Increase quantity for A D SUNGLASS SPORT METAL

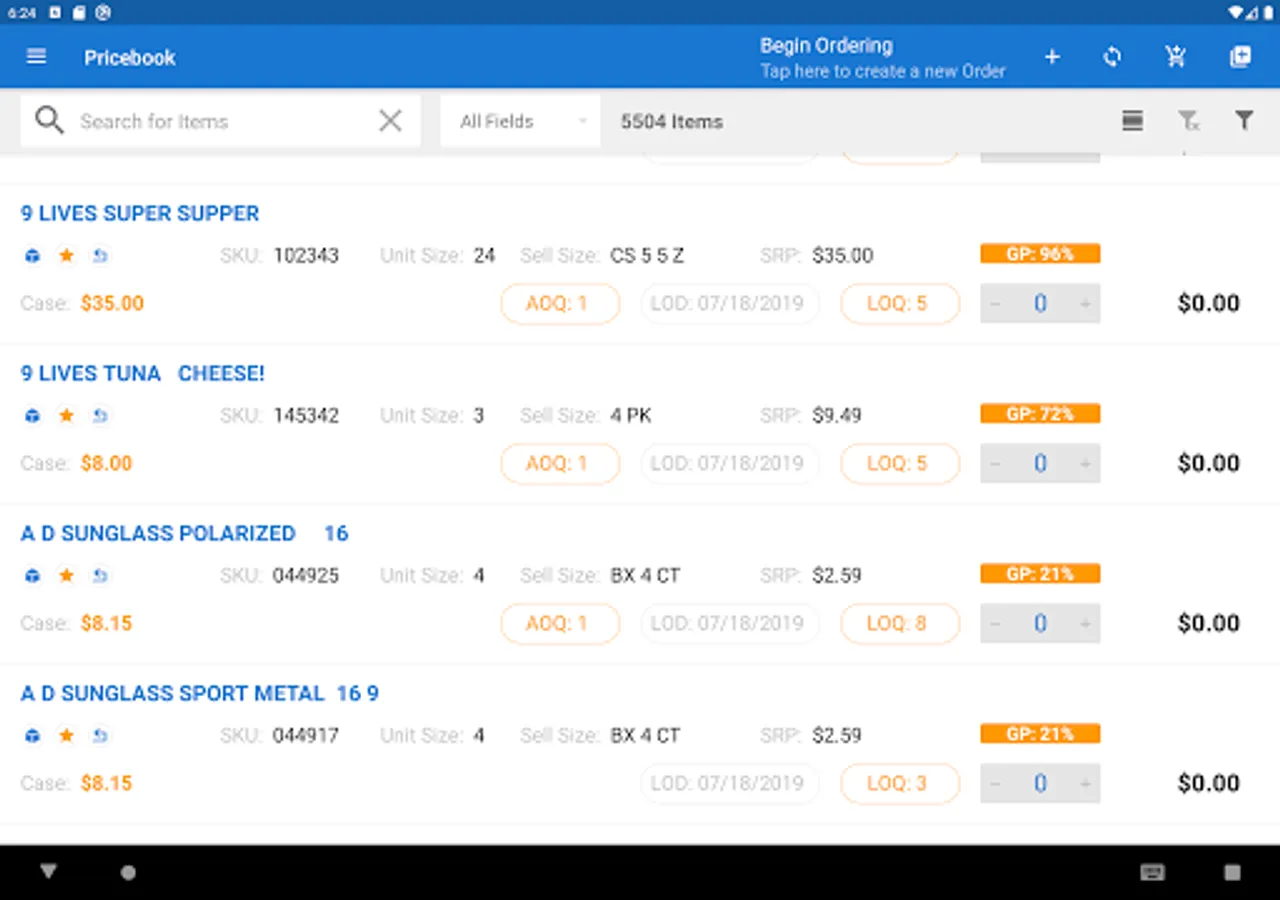1084,783
